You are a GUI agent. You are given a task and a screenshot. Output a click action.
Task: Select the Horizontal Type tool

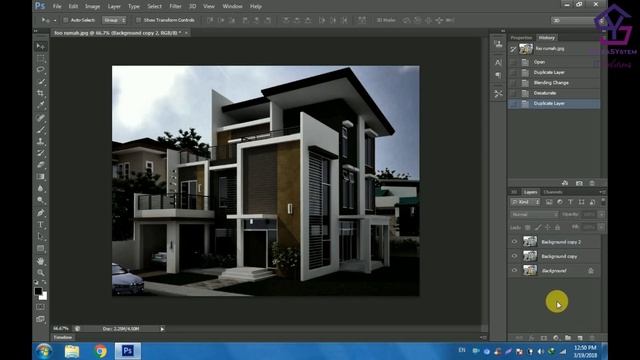(40, 225)
